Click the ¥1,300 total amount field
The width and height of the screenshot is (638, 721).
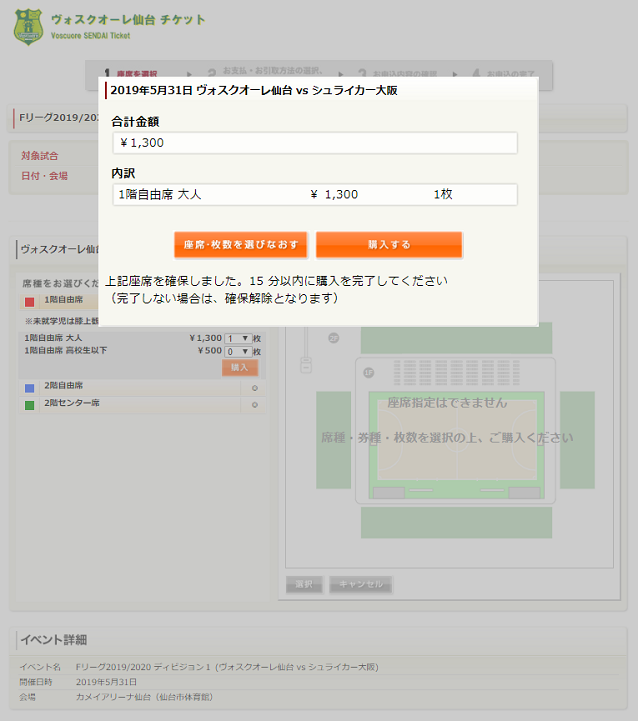[315, 143]
